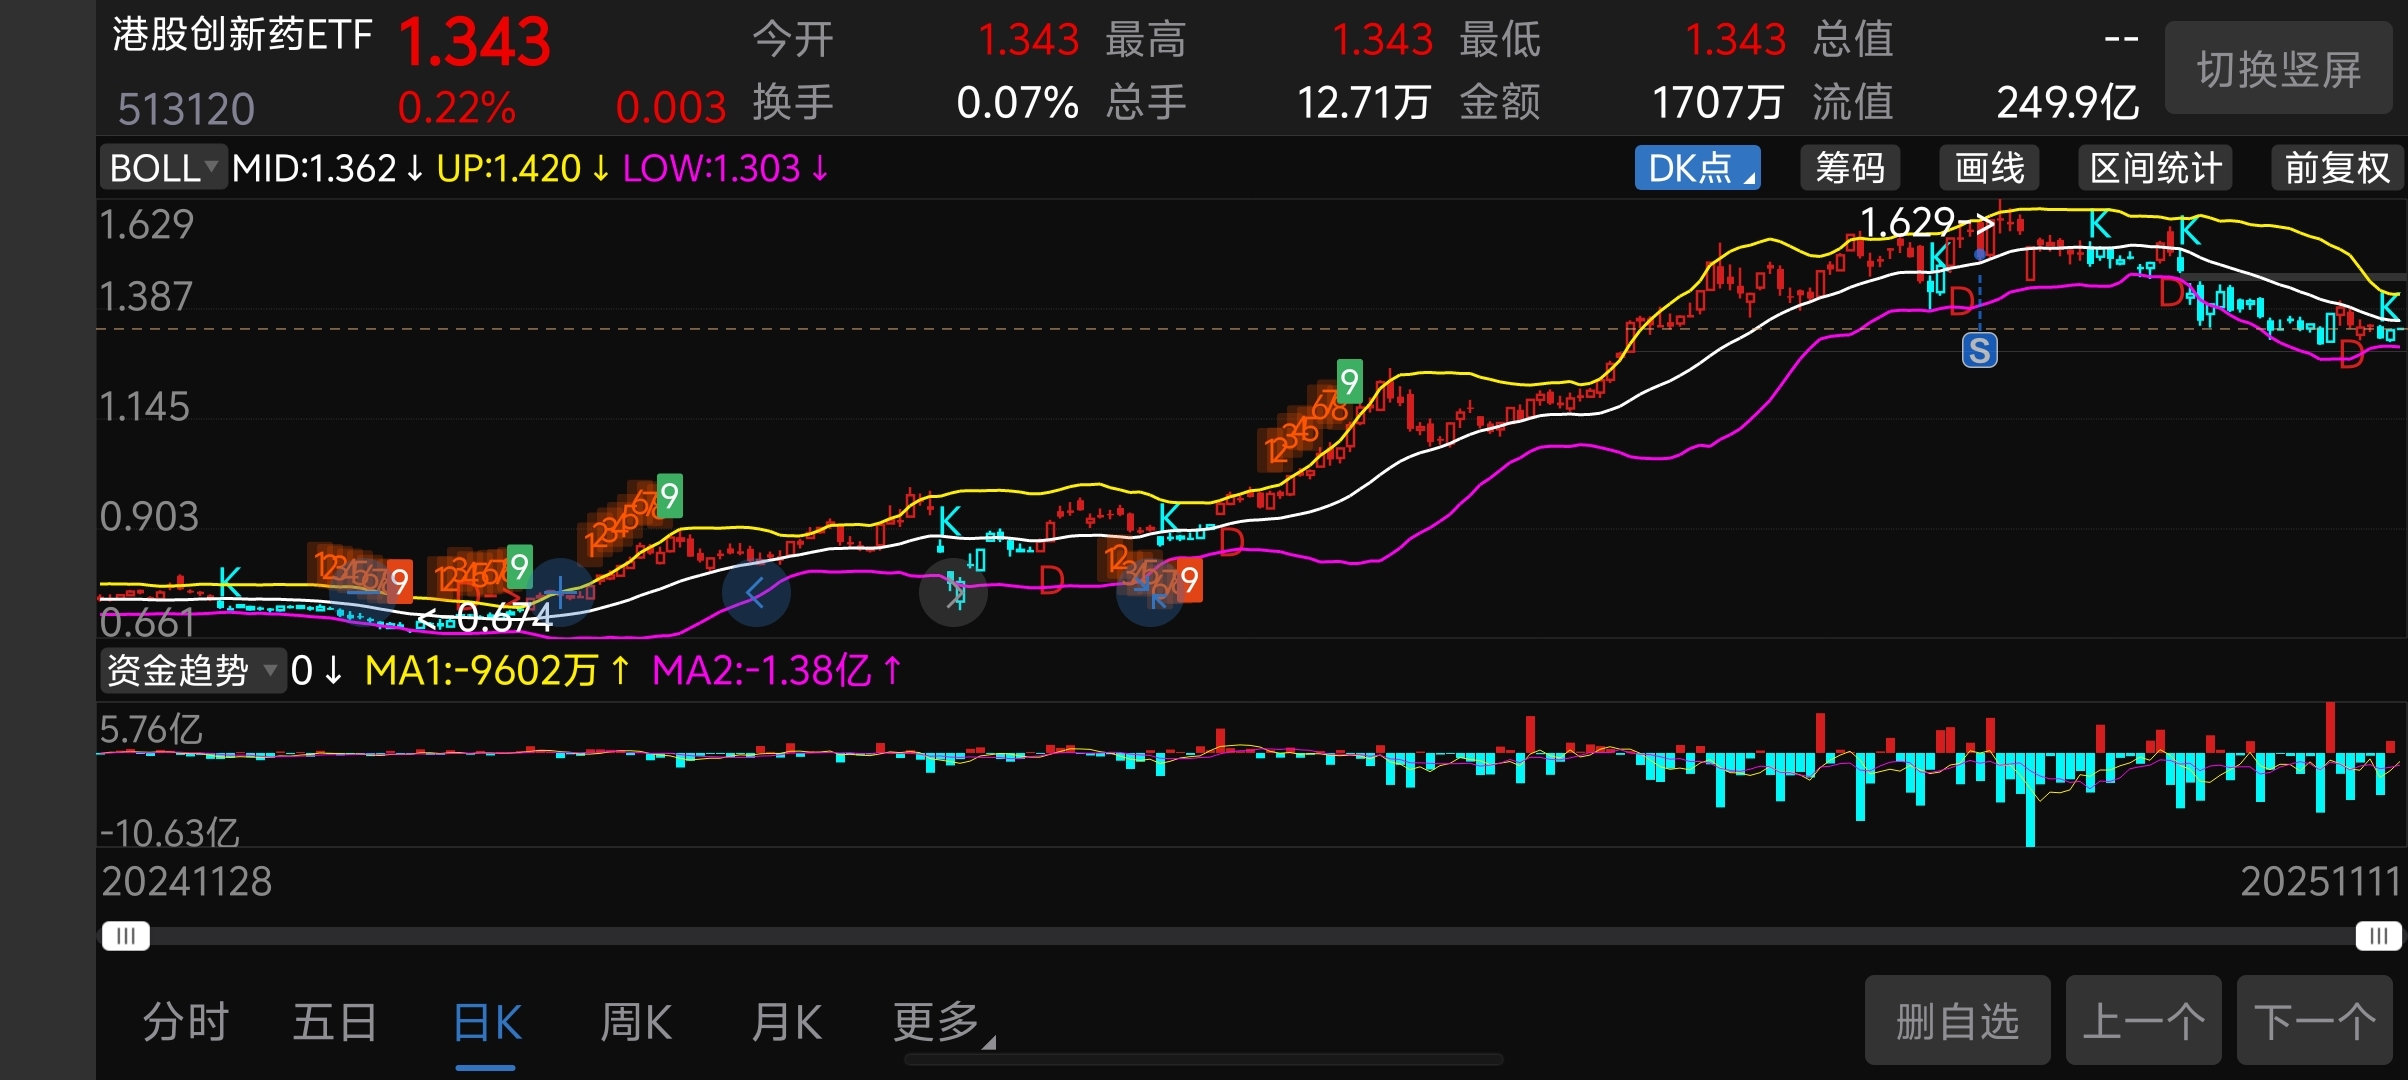Screen dimensions: 2408x1080
Task: Tap the inward-arrows zoom-out circle on the chart
Action: (x=1150, y=593)
